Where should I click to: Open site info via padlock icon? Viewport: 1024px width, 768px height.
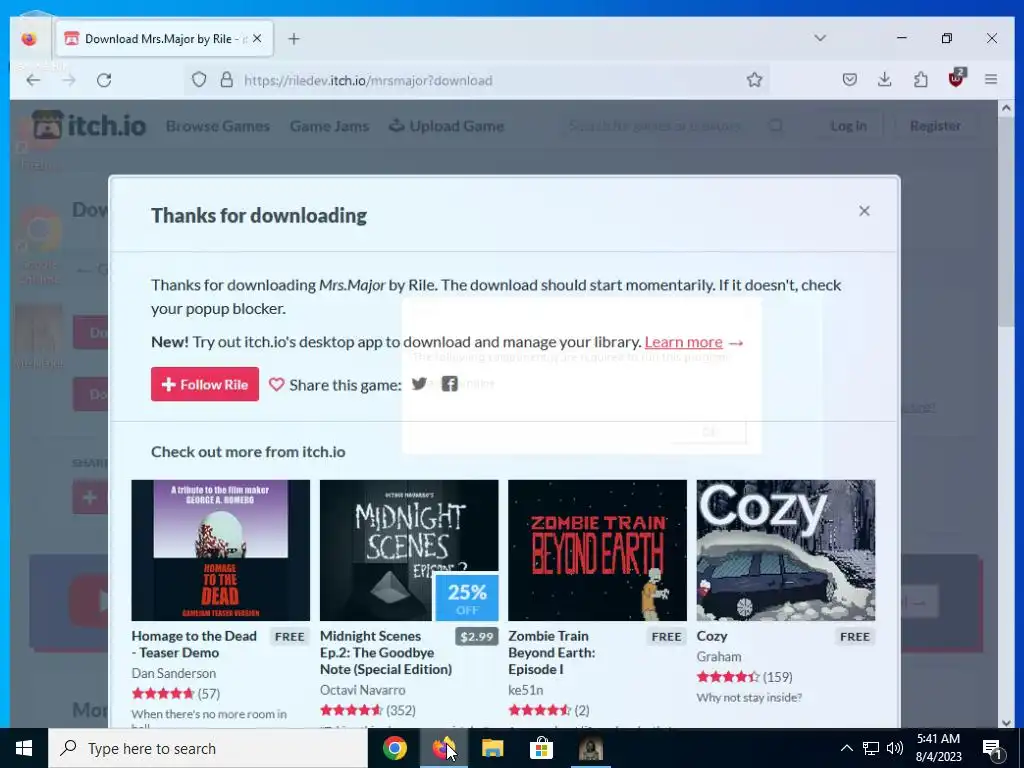tap(227, 80)
